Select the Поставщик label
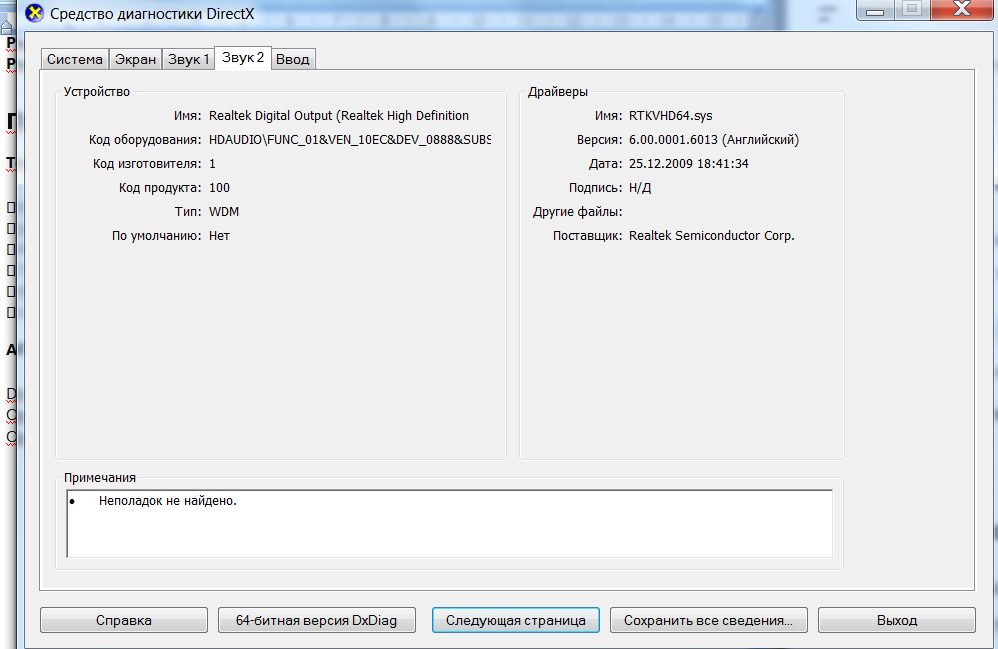The width and height of the screenshot is (998, 649). [x=587, y=236]
